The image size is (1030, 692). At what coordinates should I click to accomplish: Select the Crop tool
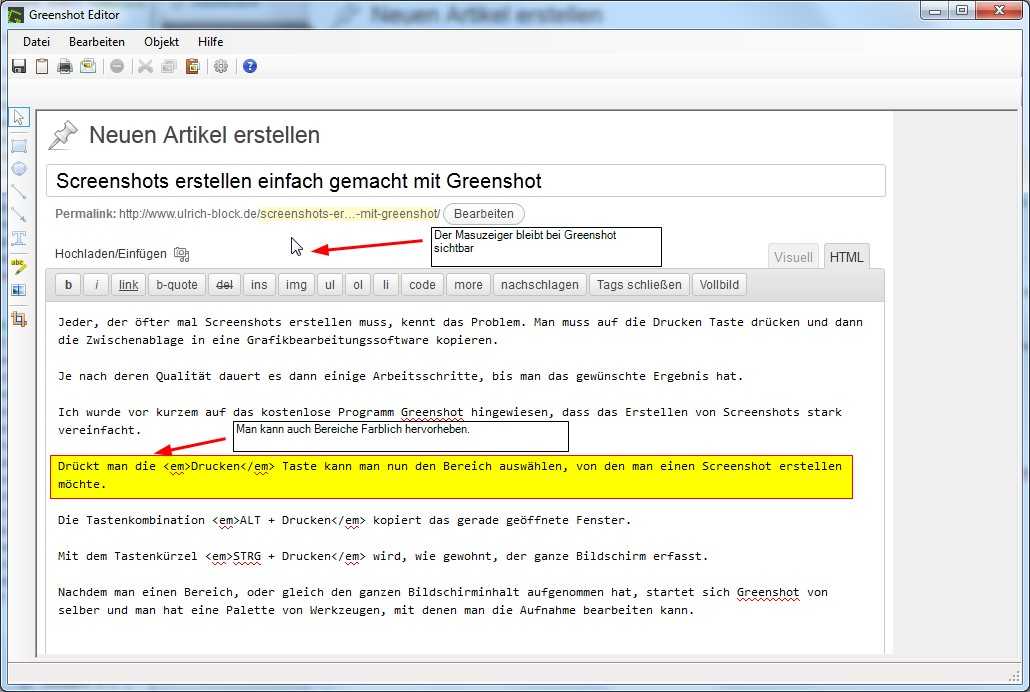click(x=19, y=319)
